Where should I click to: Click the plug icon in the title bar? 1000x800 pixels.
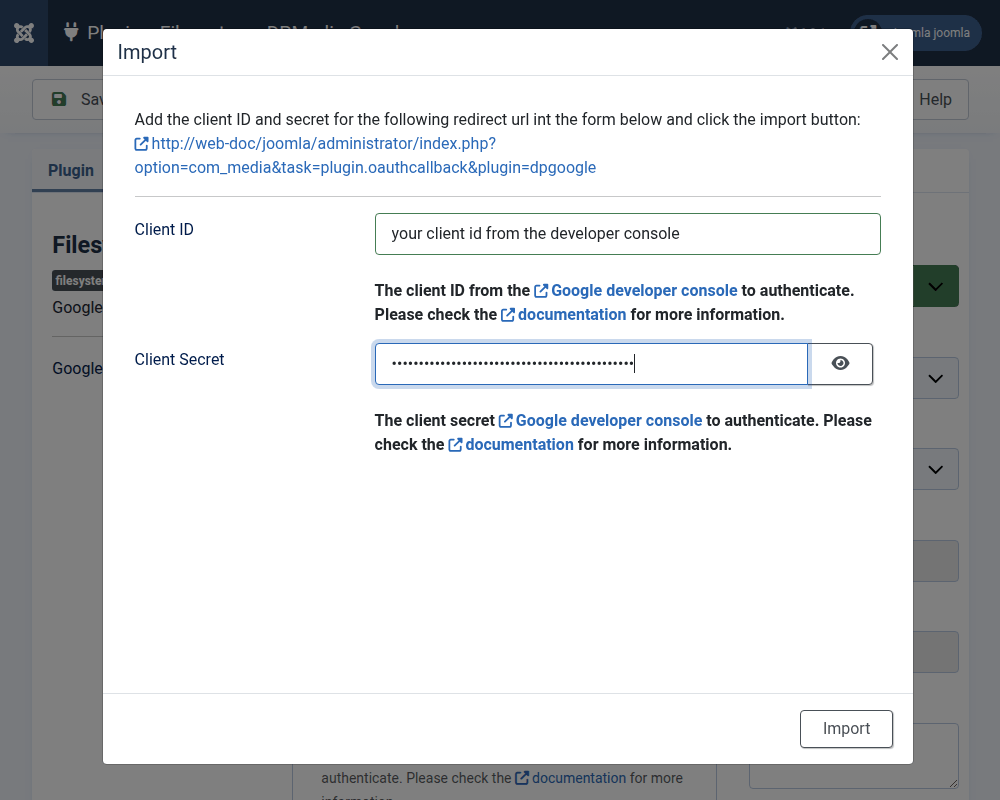[x=71, y=33]
